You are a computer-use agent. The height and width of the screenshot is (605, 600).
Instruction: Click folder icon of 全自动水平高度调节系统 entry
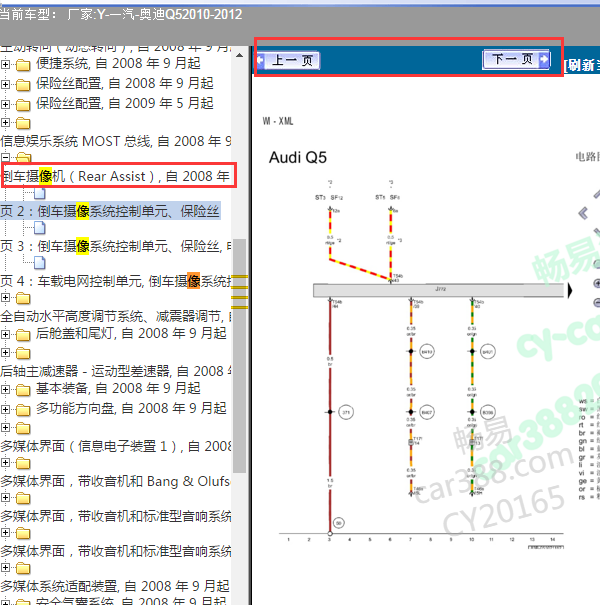[x=23, y=298]
